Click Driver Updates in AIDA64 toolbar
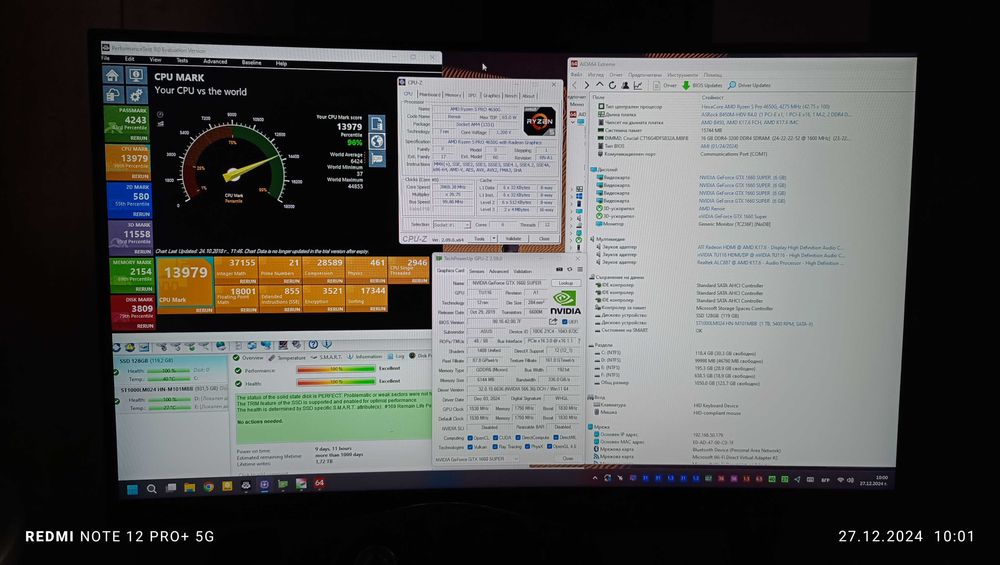The width and height of the screenshot is (1000, 565). pyautogui.click(x=749, y=85)
